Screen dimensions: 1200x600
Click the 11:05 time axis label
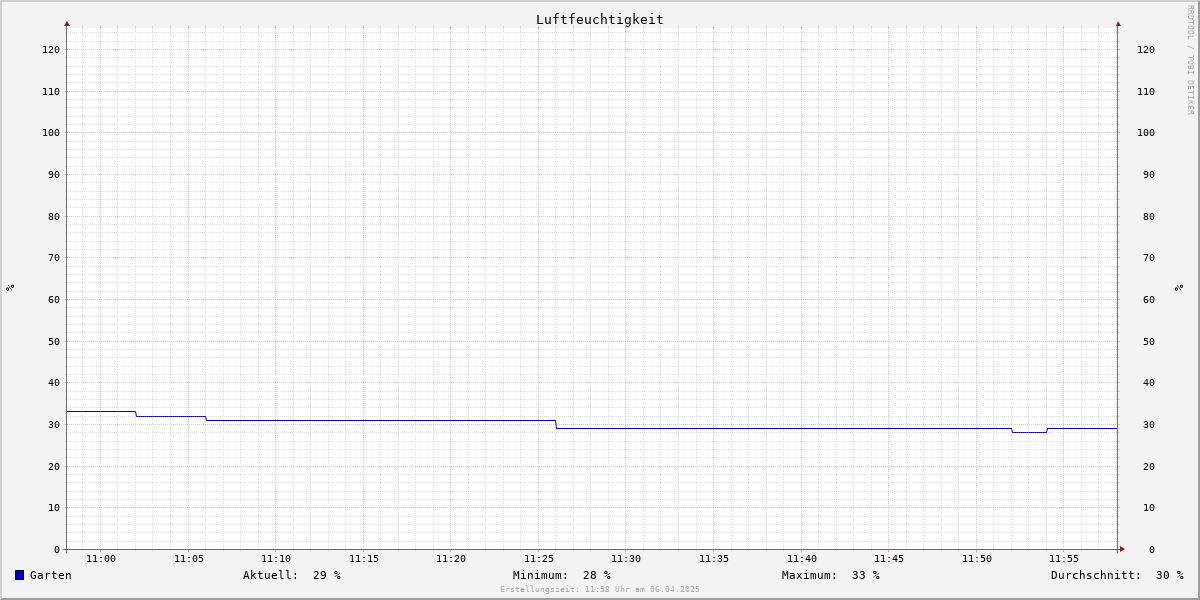189,559
